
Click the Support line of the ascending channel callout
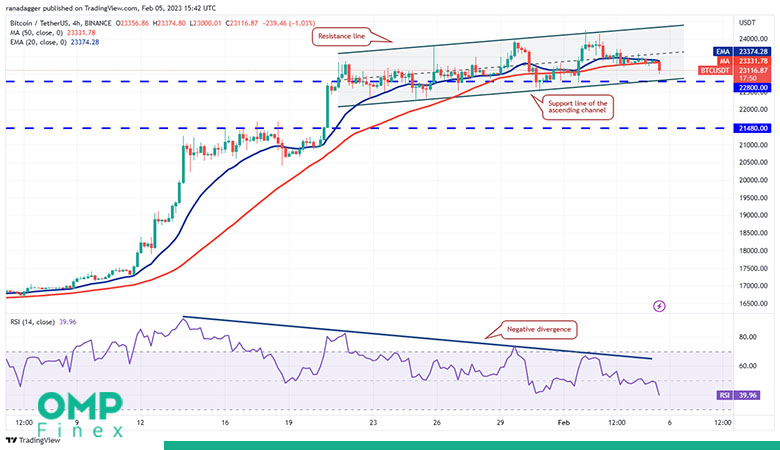click(x=578, y=107)
